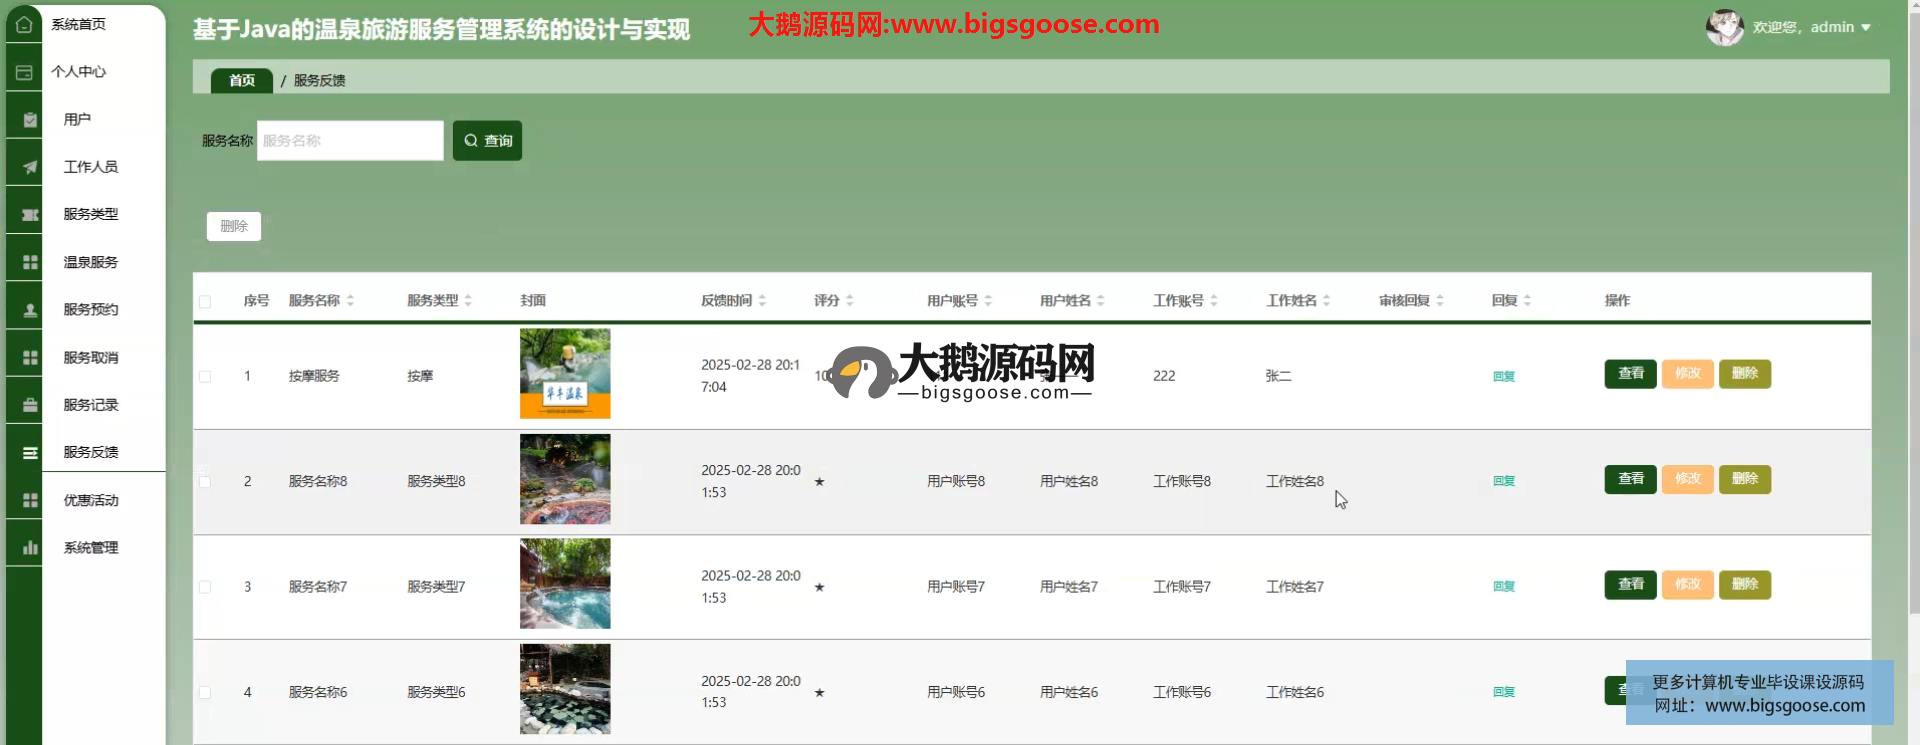Click the clipboard icon next to 用户
The height and width of the screenshot is (745, 1920).
click(30, 120)
